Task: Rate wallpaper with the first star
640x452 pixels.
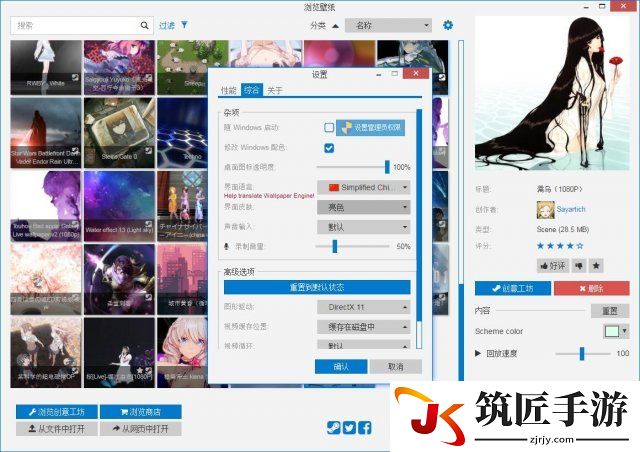Action: [x=540, y=246]
